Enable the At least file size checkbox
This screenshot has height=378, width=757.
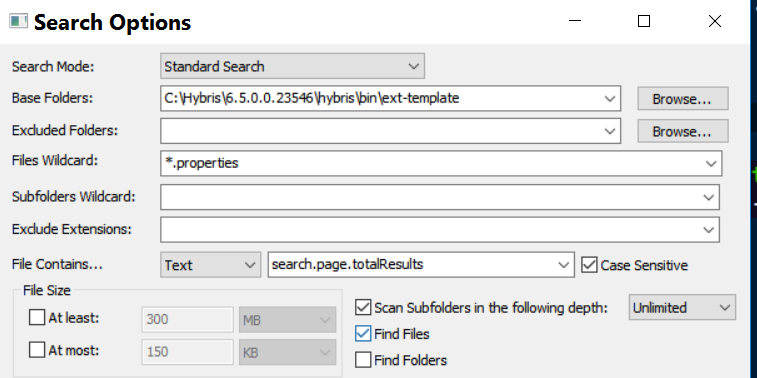coord(37,318)
